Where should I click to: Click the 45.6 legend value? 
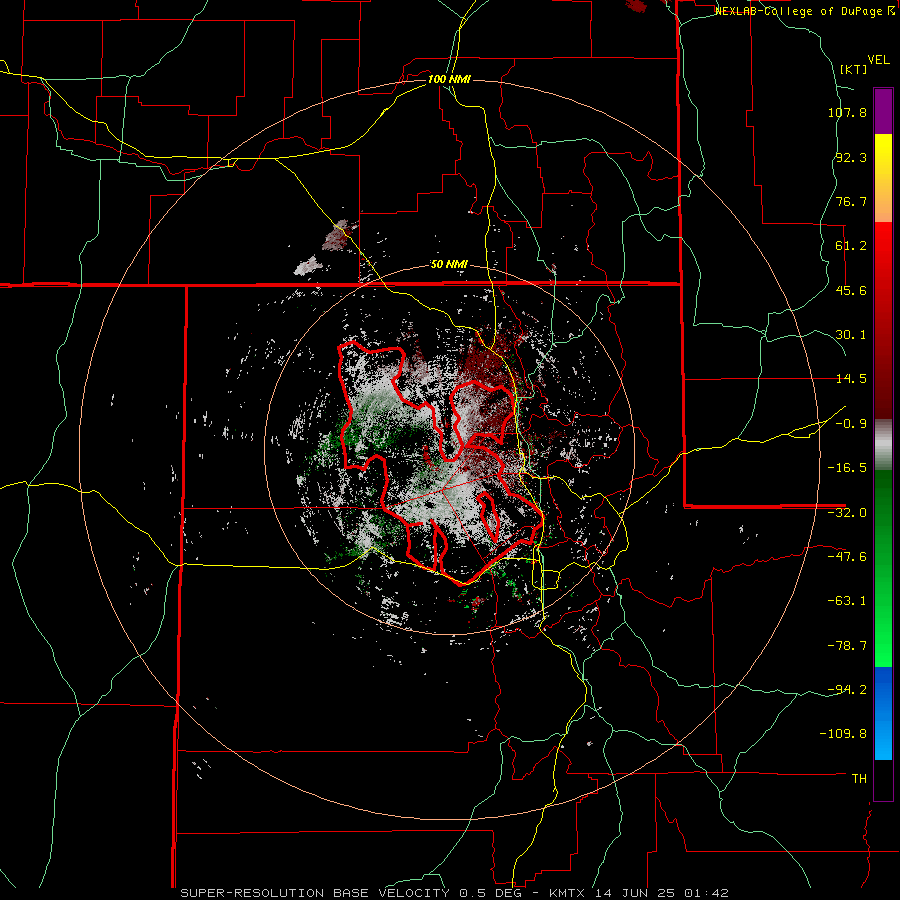click(x=851, y=290)
